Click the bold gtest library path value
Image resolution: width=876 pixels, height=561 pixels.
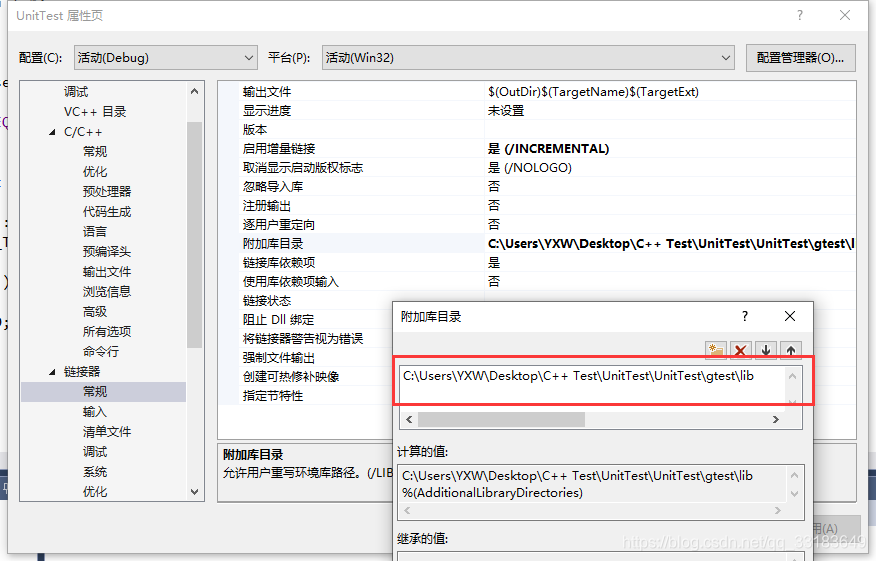(x=671, y=244)
